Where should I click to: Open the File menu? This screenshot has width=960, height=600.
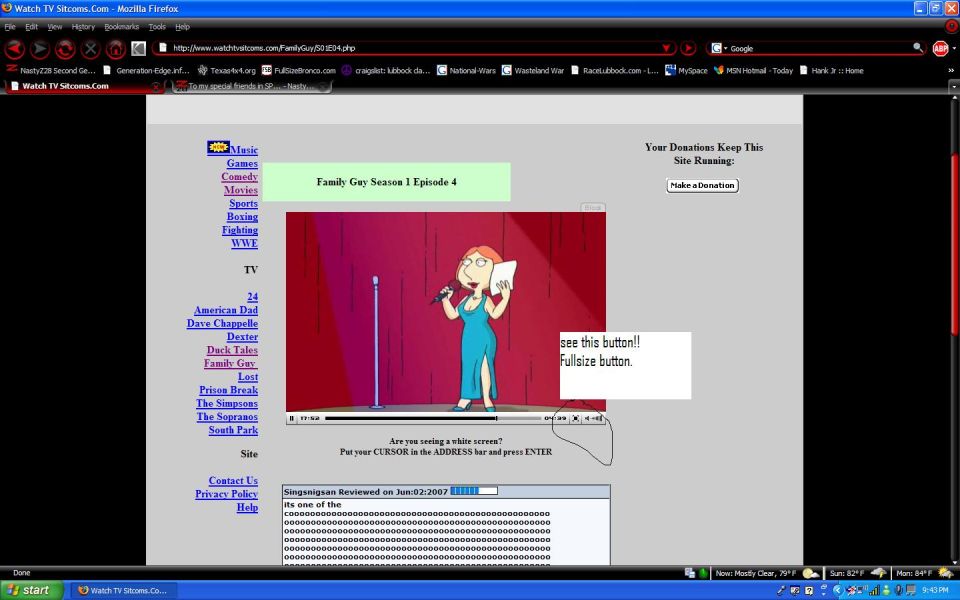pos(10,27)
